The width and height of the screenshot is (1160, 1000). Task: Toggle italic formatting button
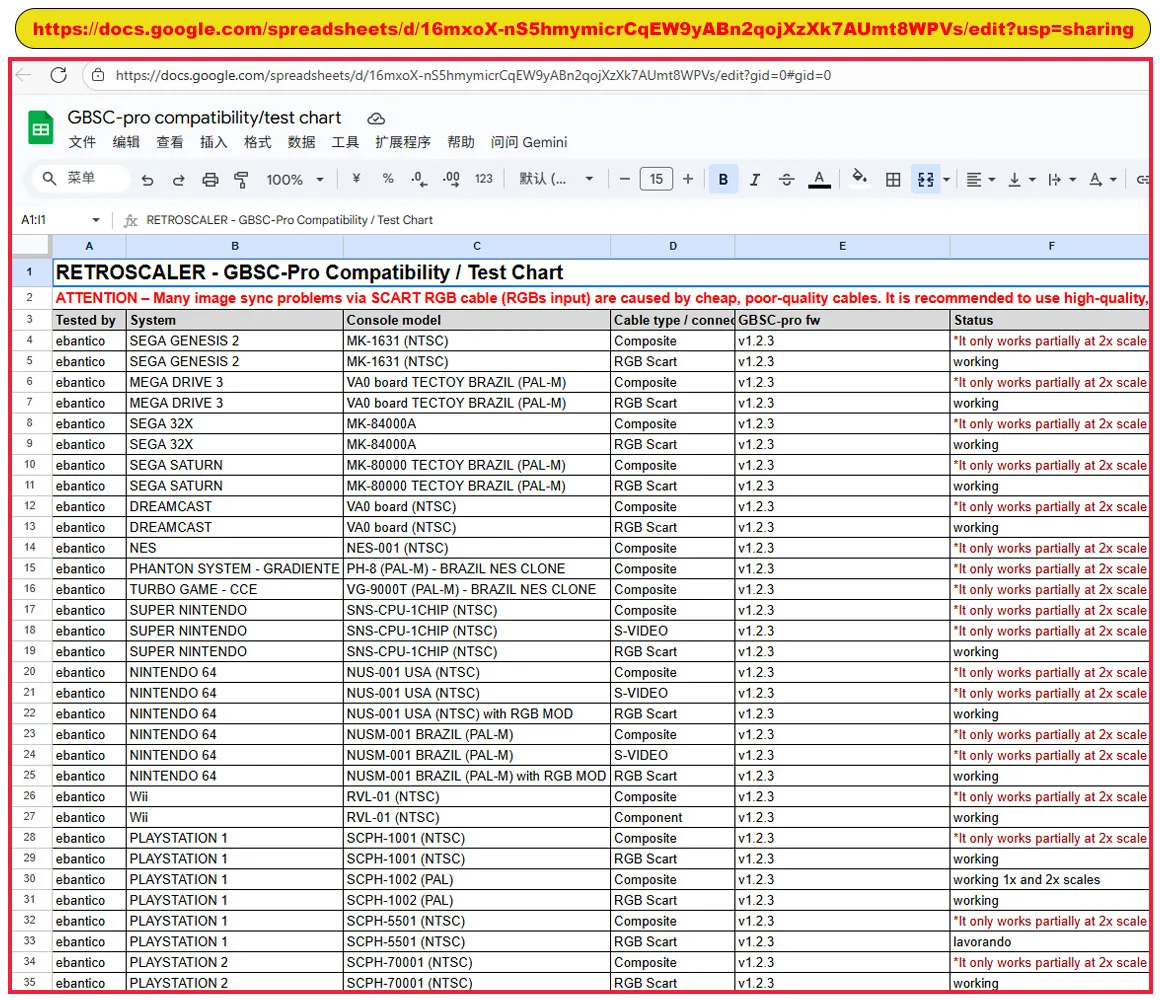click(x=755, y=179)
